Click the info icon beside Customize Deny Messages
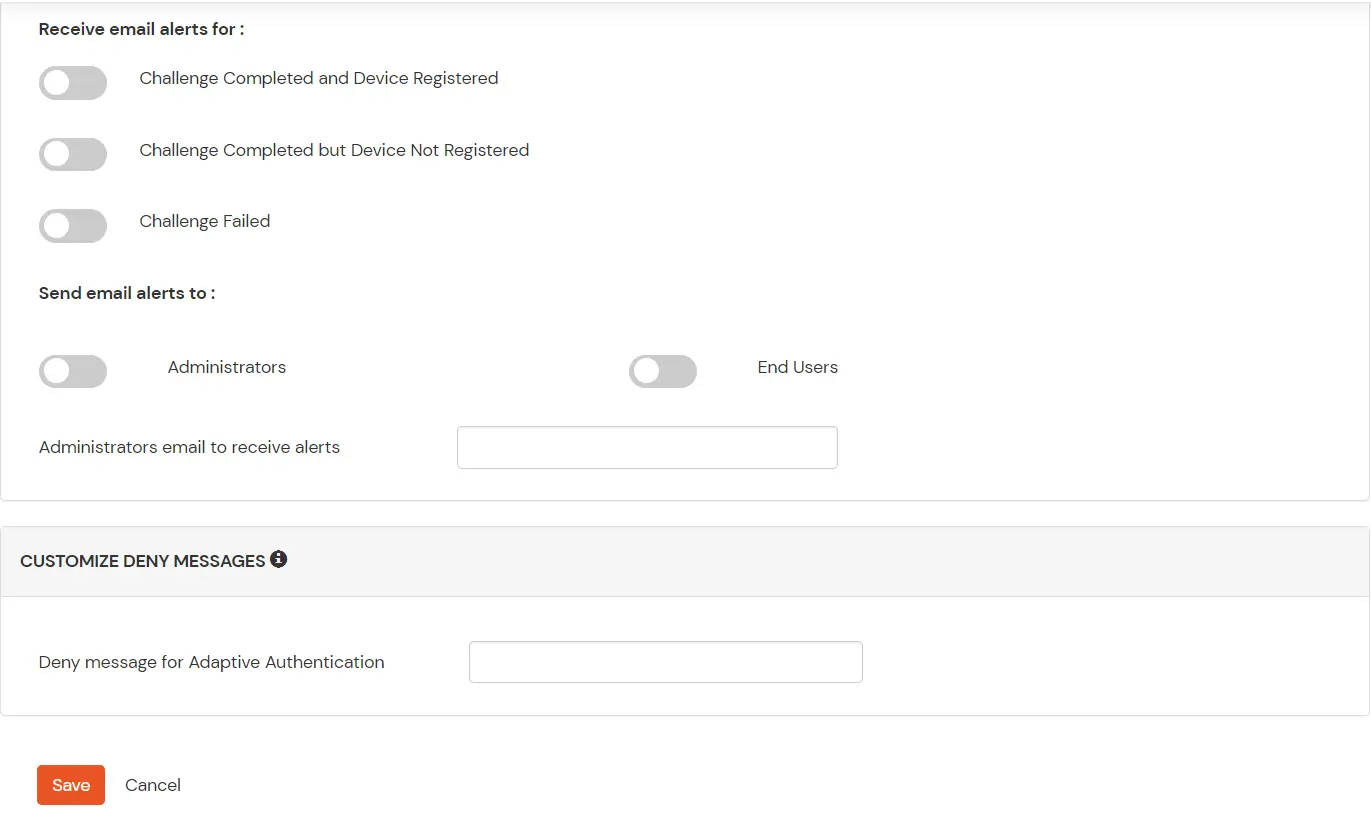 pos(279,559)
